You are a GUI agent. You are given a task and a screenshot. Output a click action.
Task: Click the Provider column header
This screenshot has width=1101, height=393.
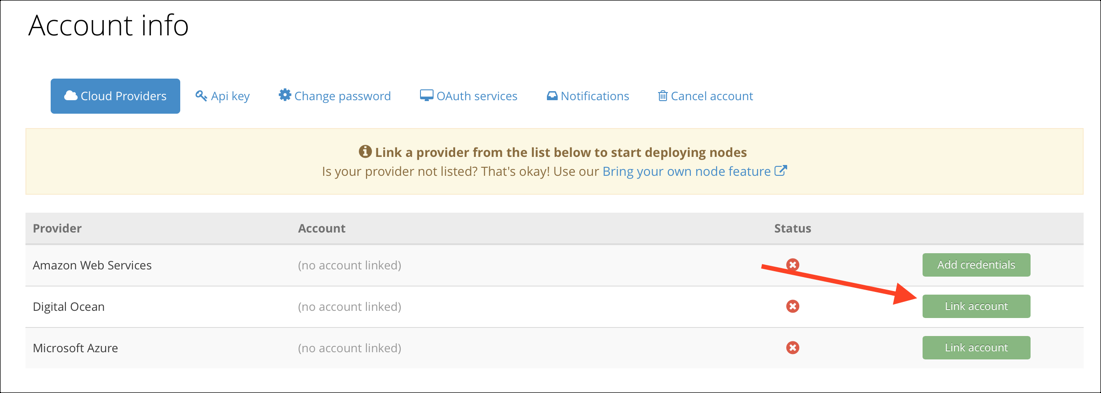click(58, 229)
